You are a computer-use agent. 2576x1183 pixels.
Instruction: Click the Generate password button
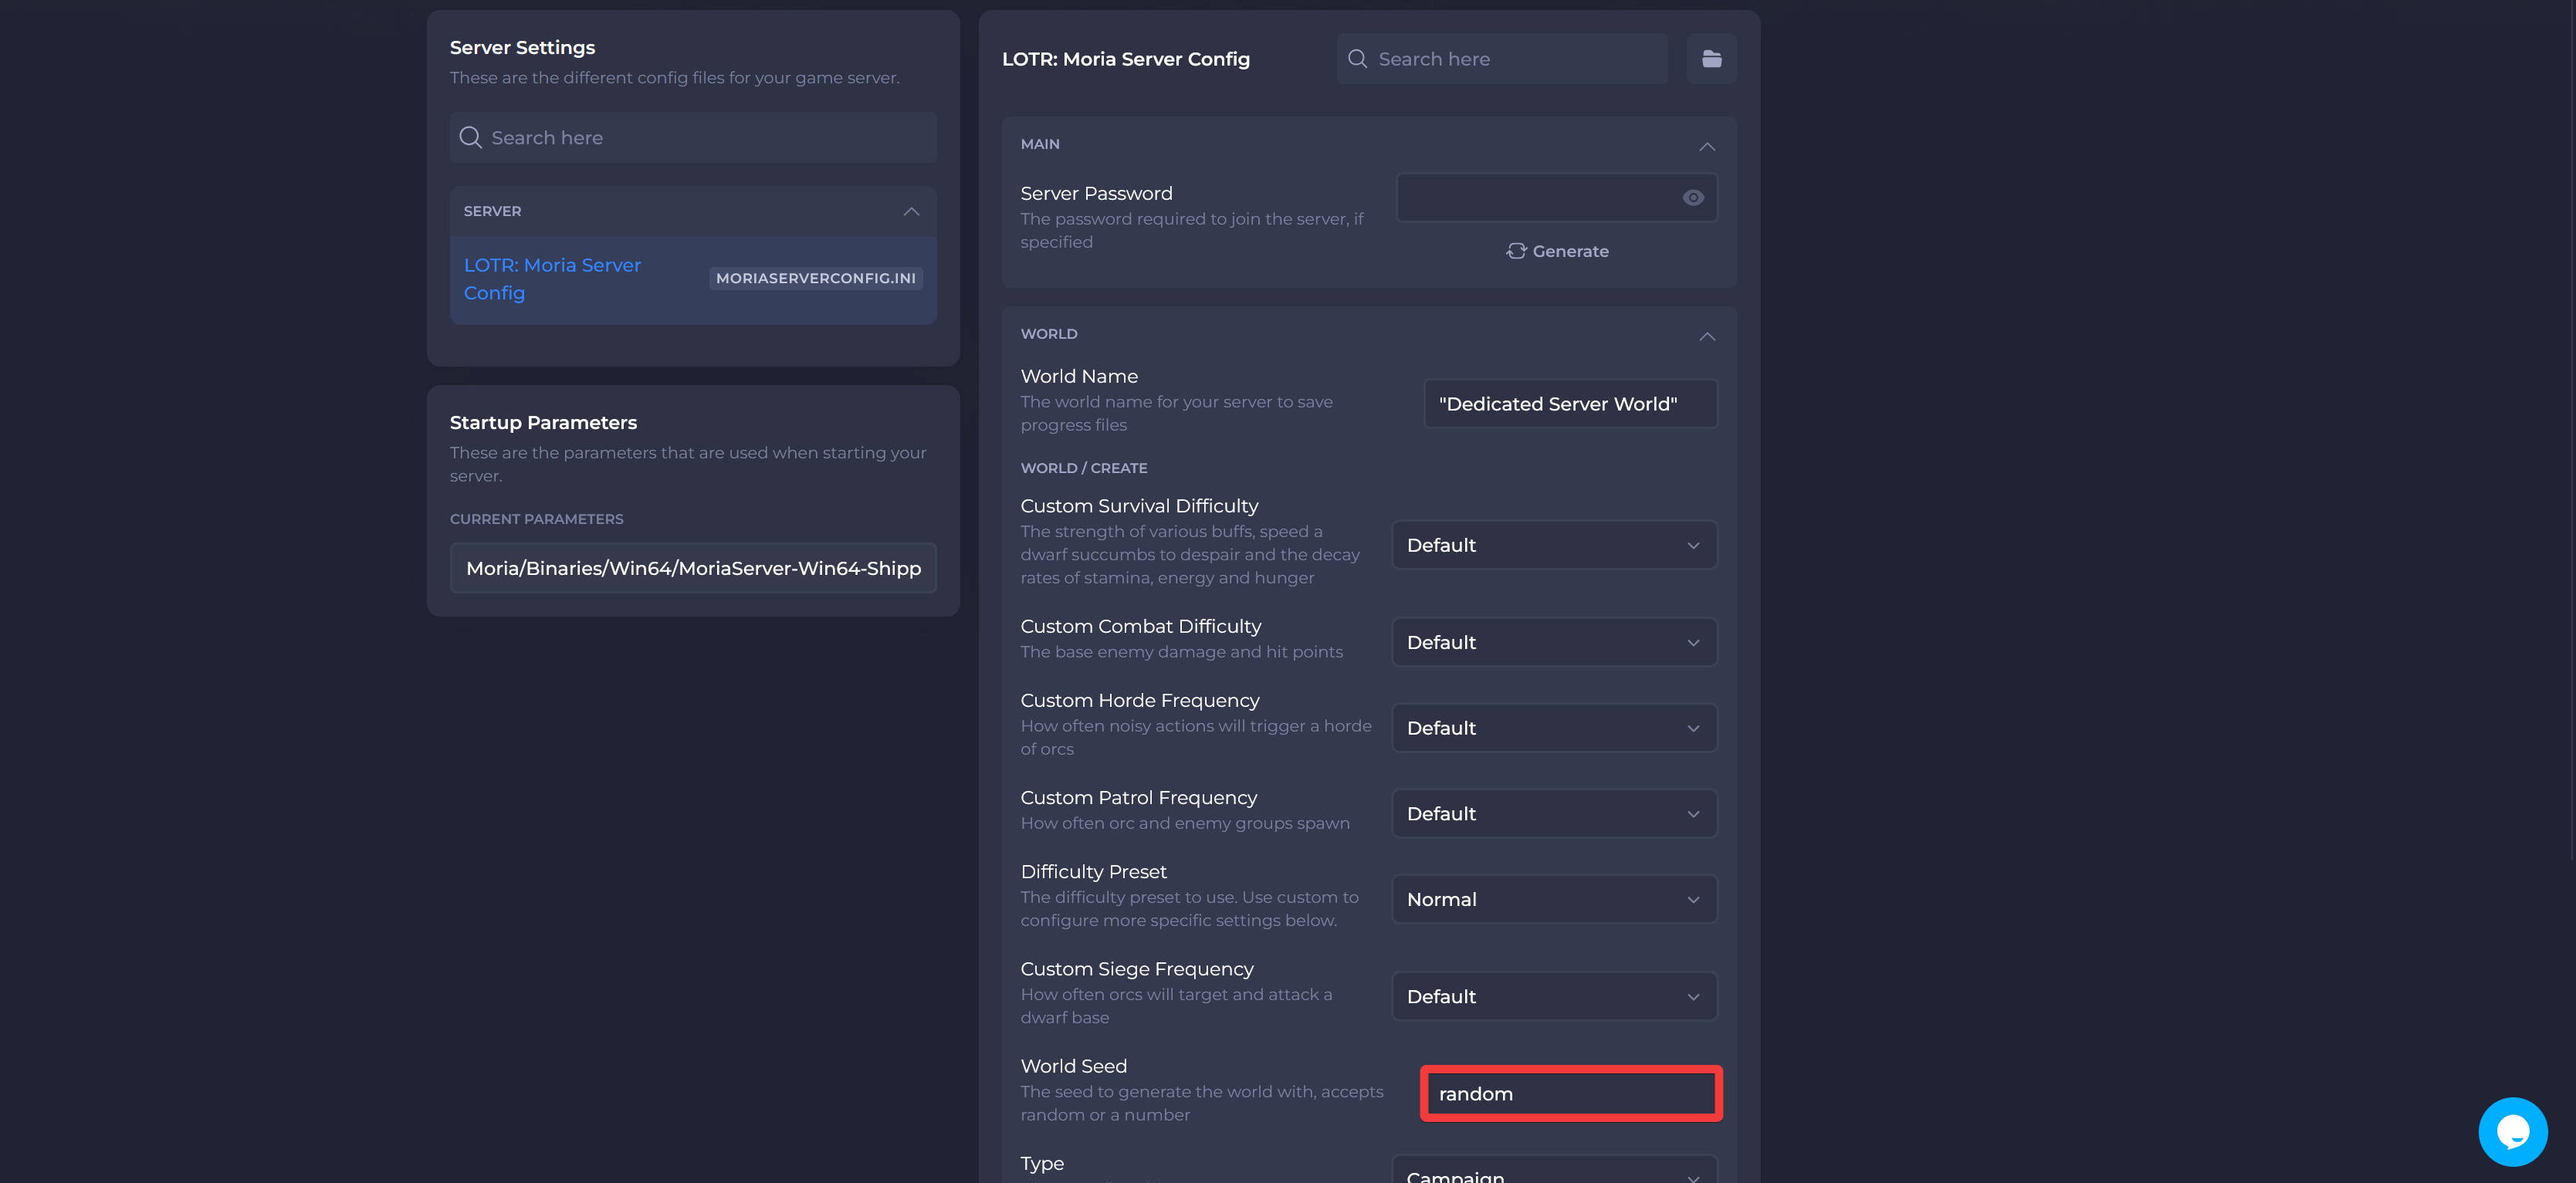tap(1557, 251)
